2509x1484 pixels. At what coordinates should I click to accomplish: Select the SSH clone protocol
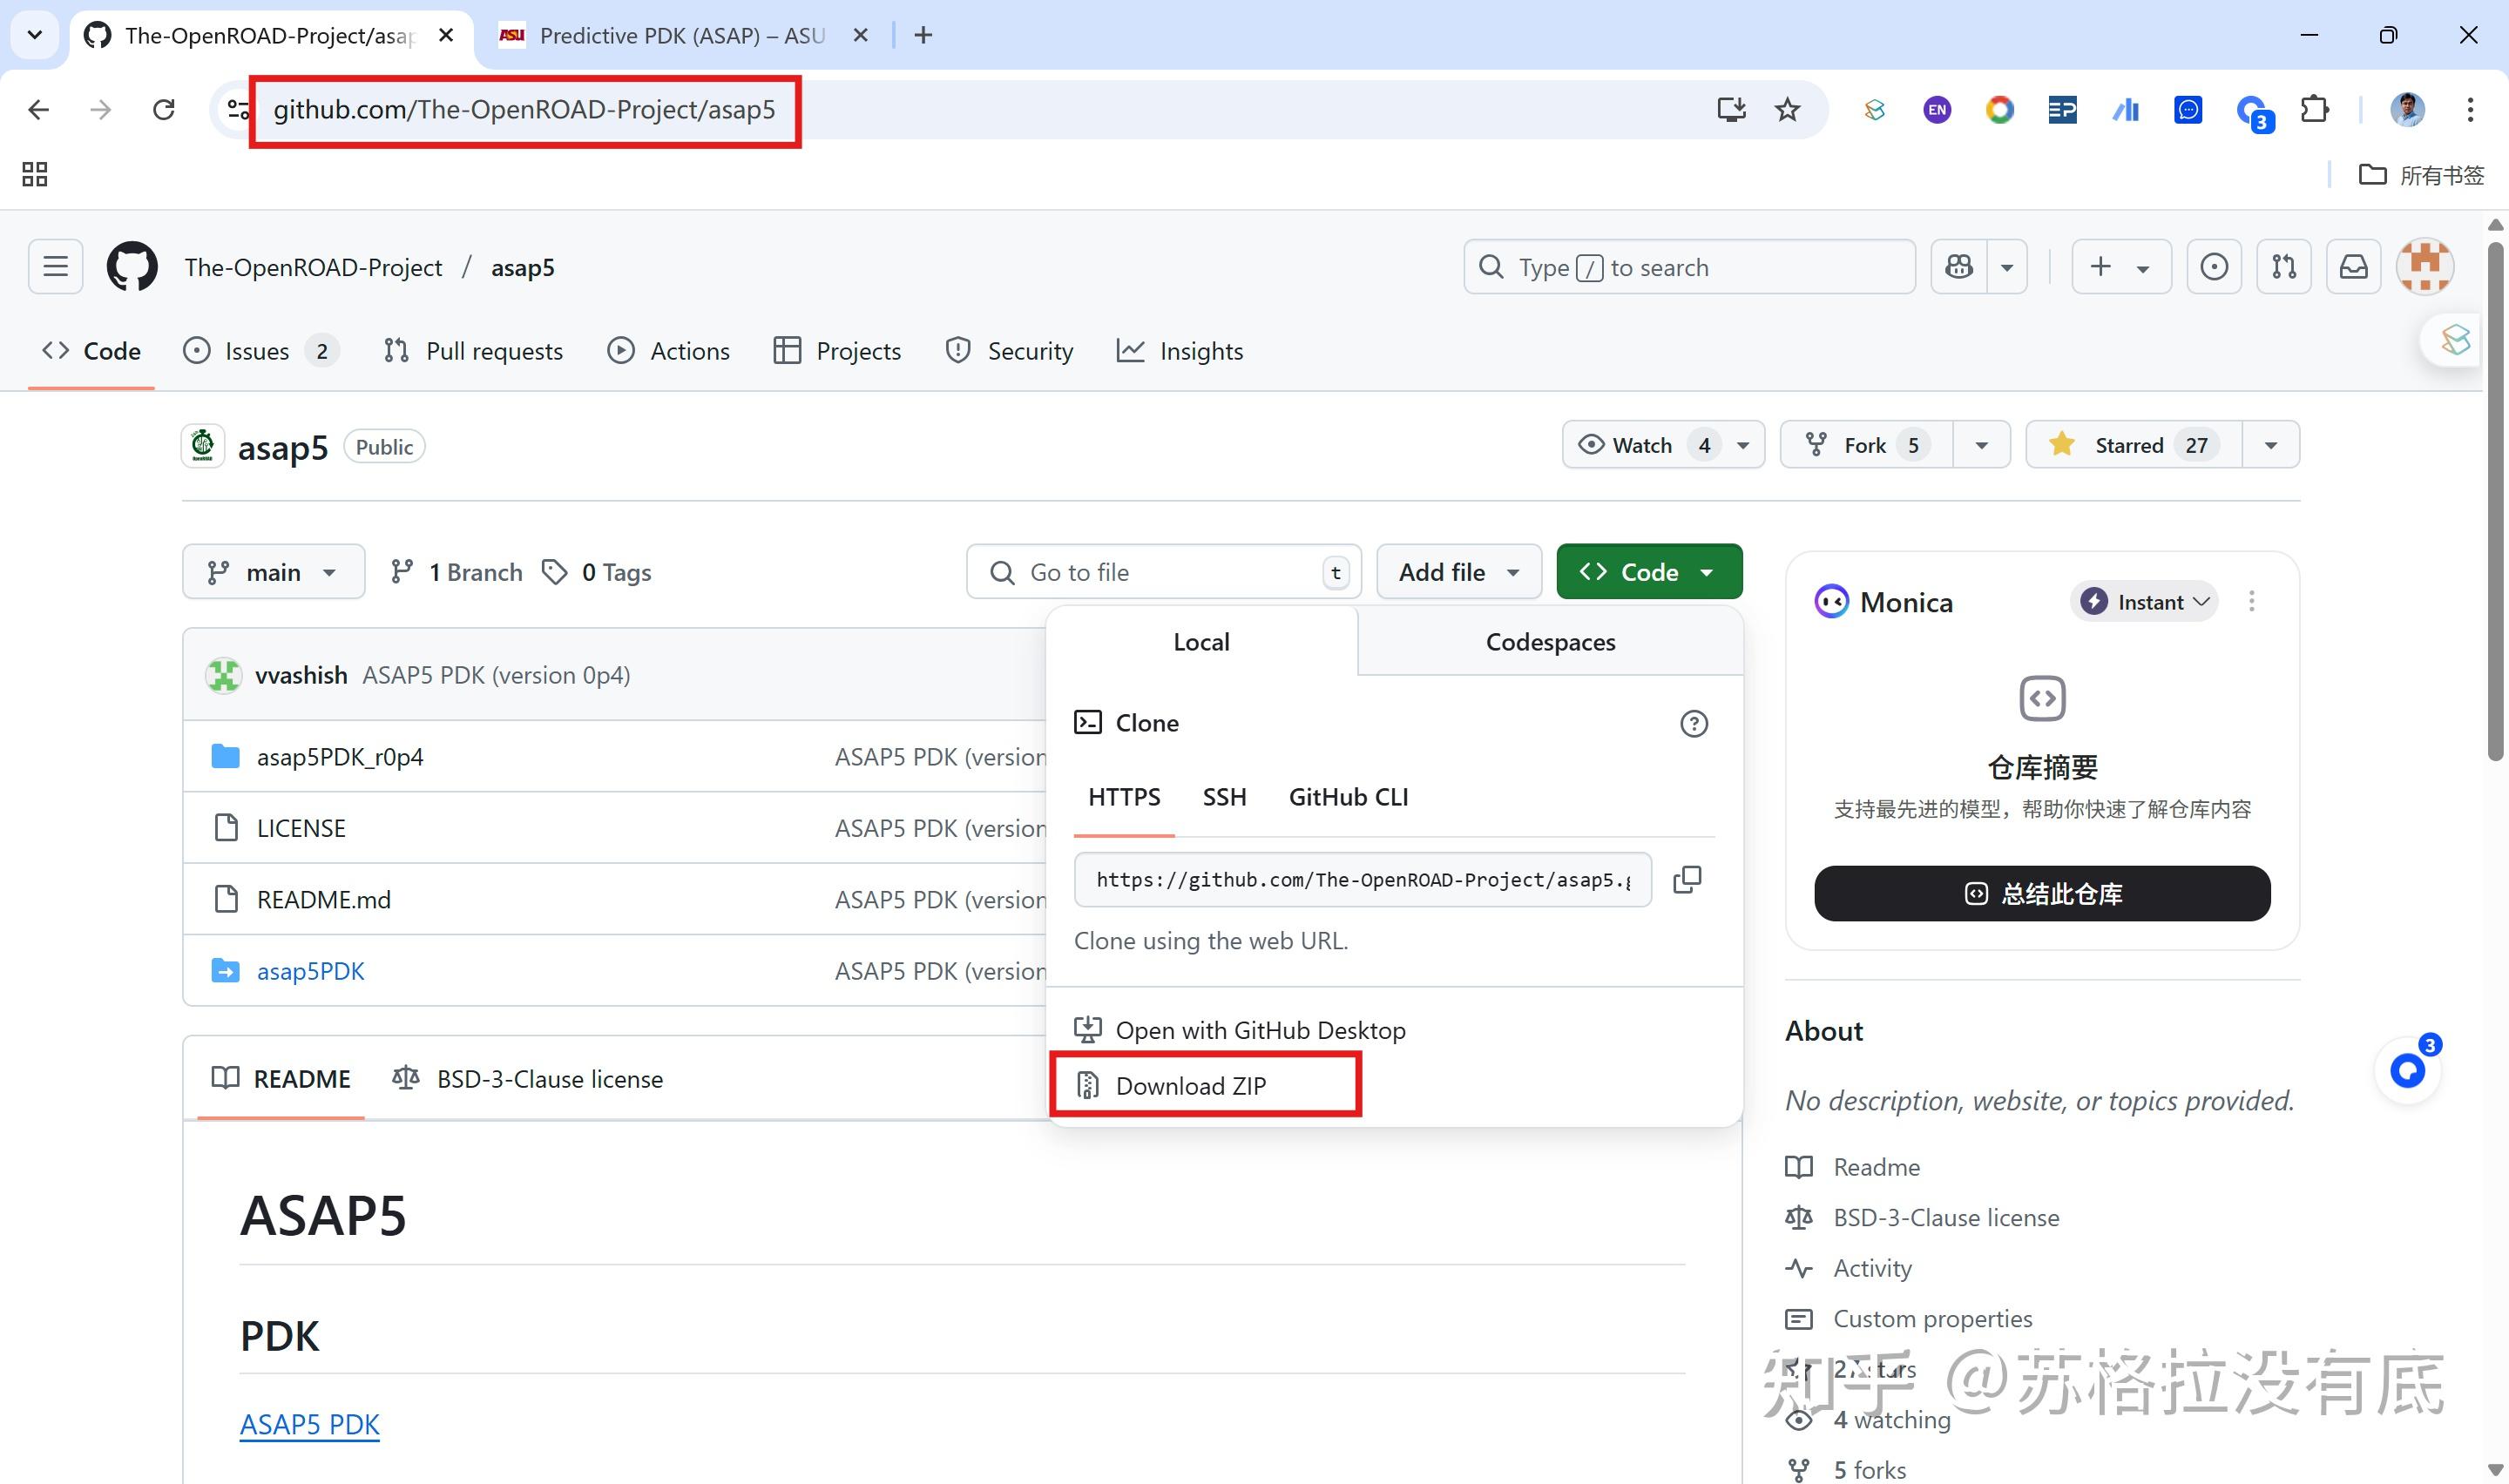pyautogui.click(x=1224, y=797)
